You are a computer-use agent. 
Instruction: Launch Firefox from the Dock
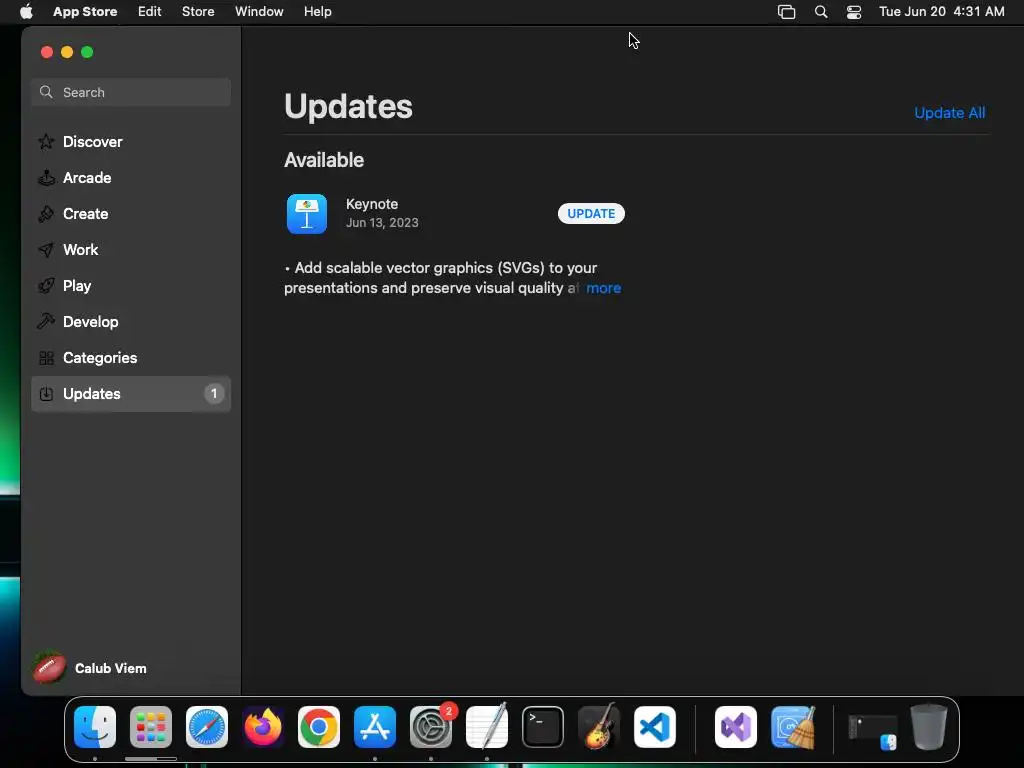pos(263,727)
